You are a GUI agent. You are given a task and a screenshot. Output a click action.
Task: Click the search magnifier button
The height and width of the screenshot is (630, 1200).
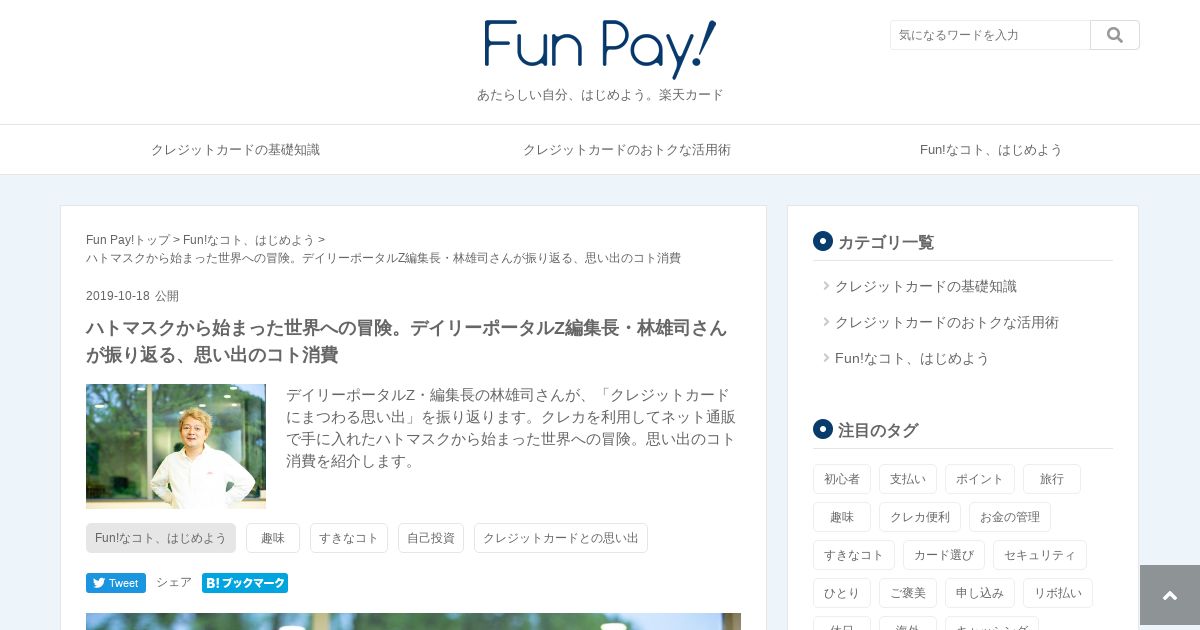pyautogui.click(x=1115, y=35)
